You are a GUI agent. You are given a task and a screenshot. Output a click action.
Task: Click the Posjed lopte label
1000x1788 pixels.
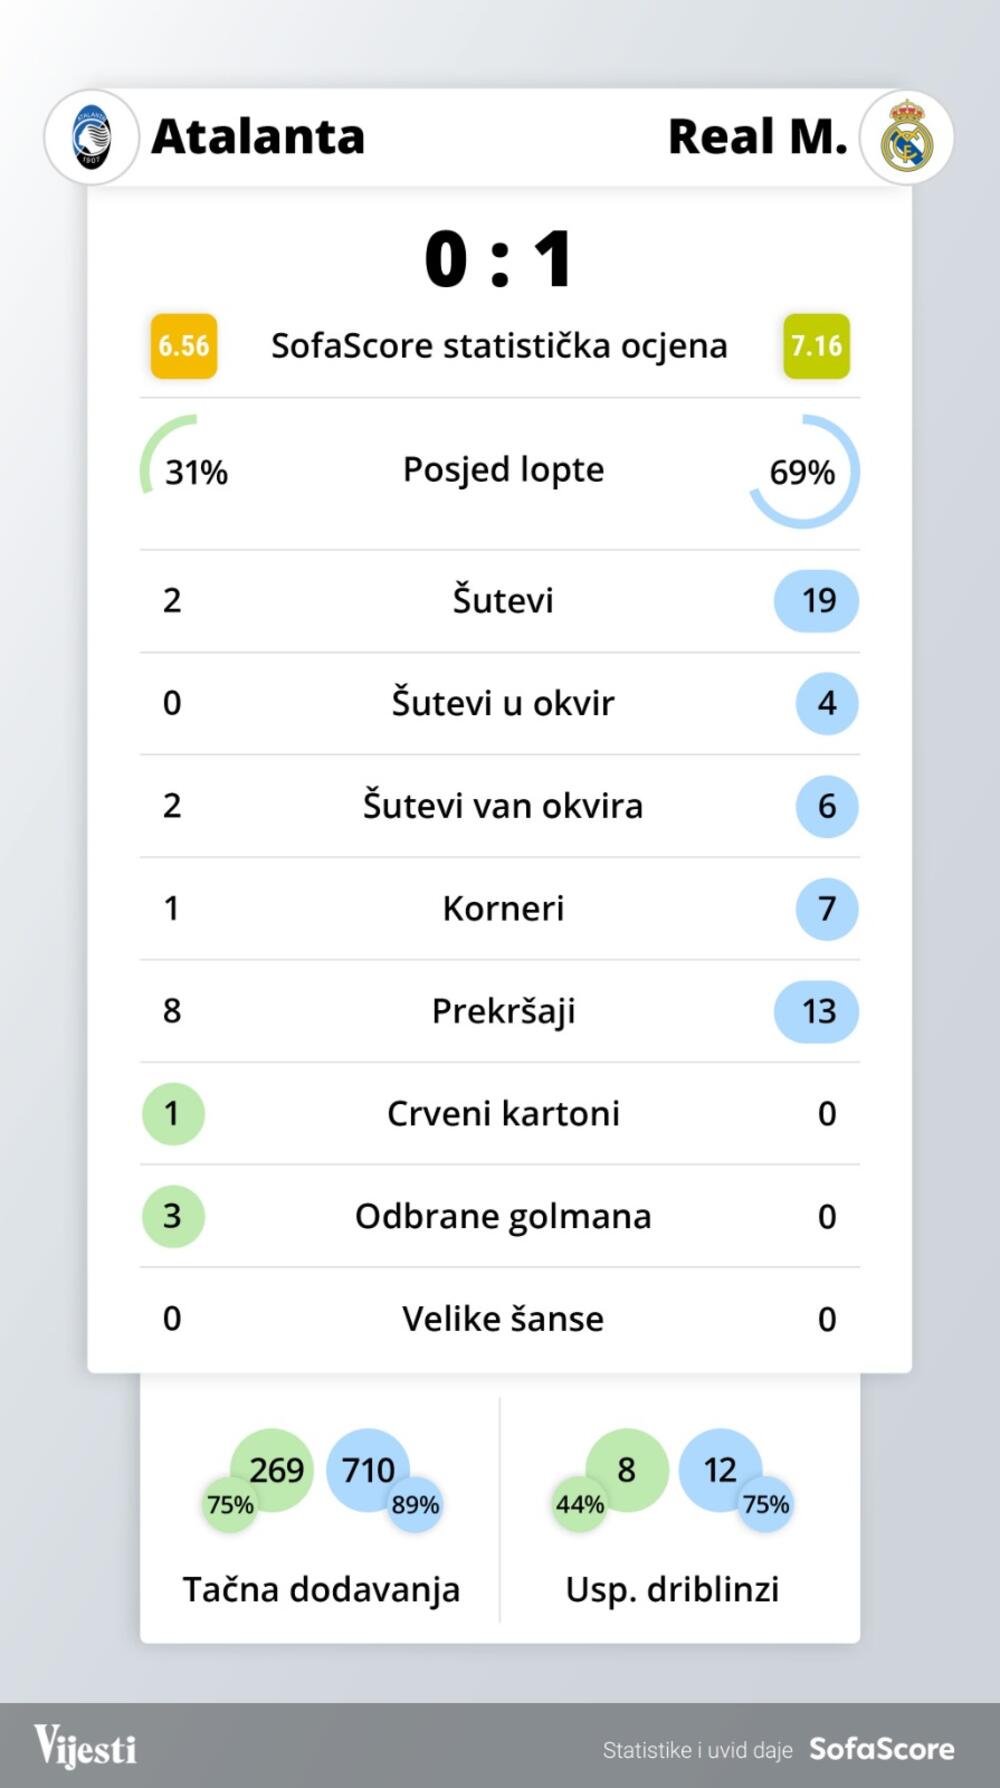(503, 469)
